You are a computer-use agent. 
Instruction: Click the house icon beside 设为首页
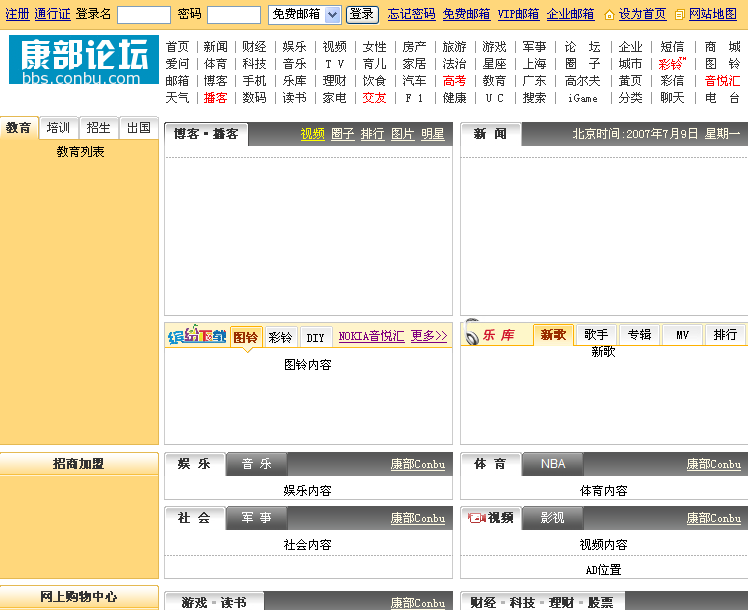click(x=609, y=15)
